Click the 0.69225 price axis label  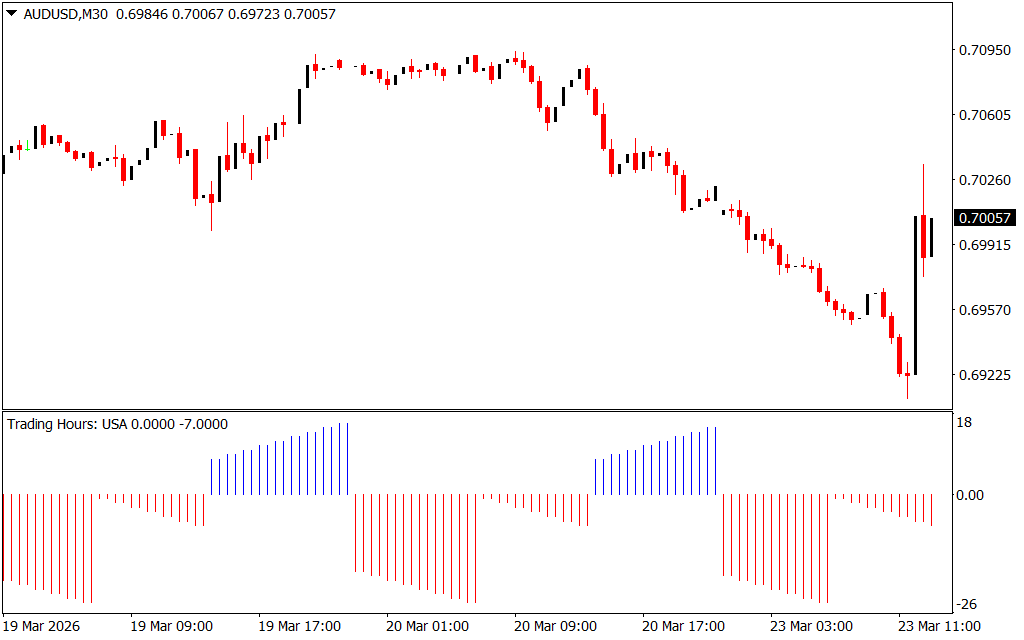tap(984, 375)
